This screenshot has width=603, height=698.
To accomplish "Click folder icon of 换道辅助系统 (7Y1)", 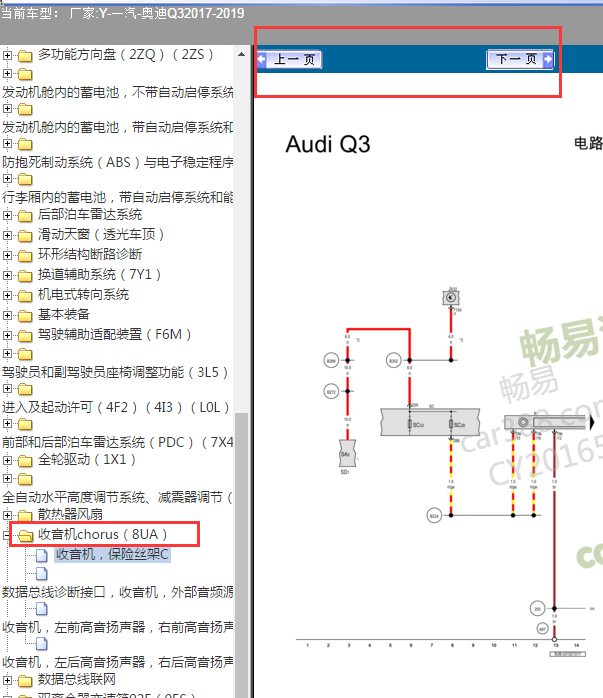I will click(x=25, y=276).
